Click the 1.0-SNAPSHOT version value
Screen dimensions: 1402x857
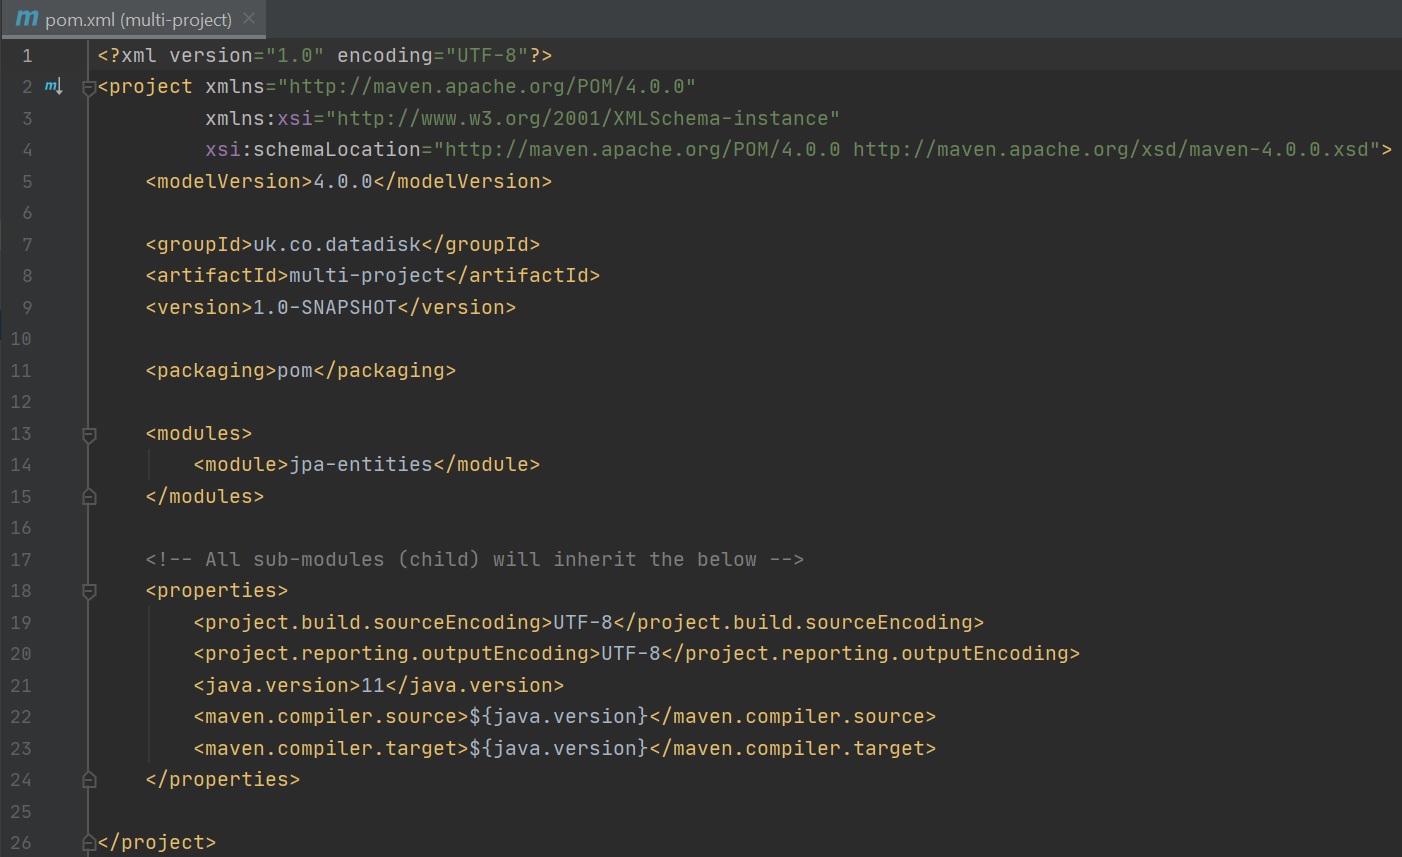325,308
